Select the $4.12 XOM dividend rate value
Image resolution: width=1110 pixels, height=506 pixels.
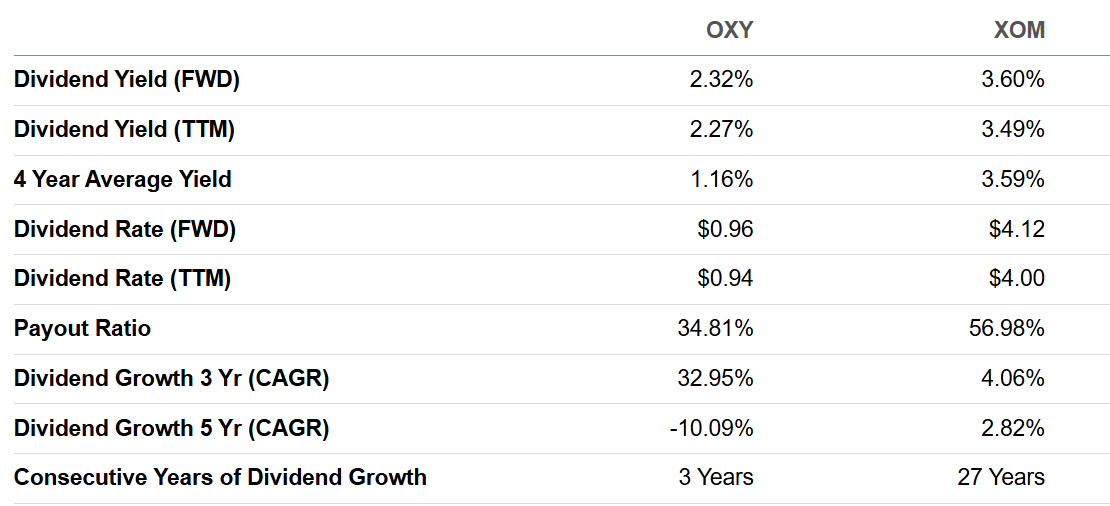coord(1017,230)
